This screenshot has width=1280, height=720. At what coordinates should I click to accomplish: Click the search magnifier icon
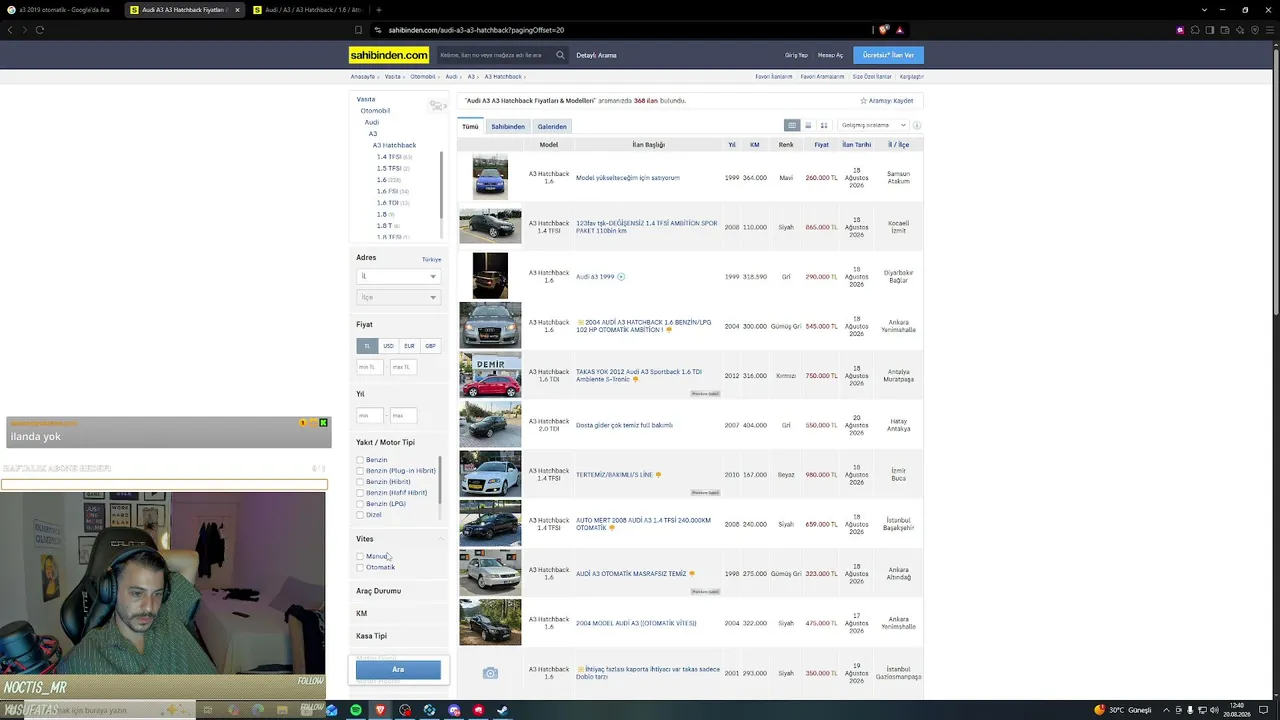pyautogui.click(x=560, y=55)
